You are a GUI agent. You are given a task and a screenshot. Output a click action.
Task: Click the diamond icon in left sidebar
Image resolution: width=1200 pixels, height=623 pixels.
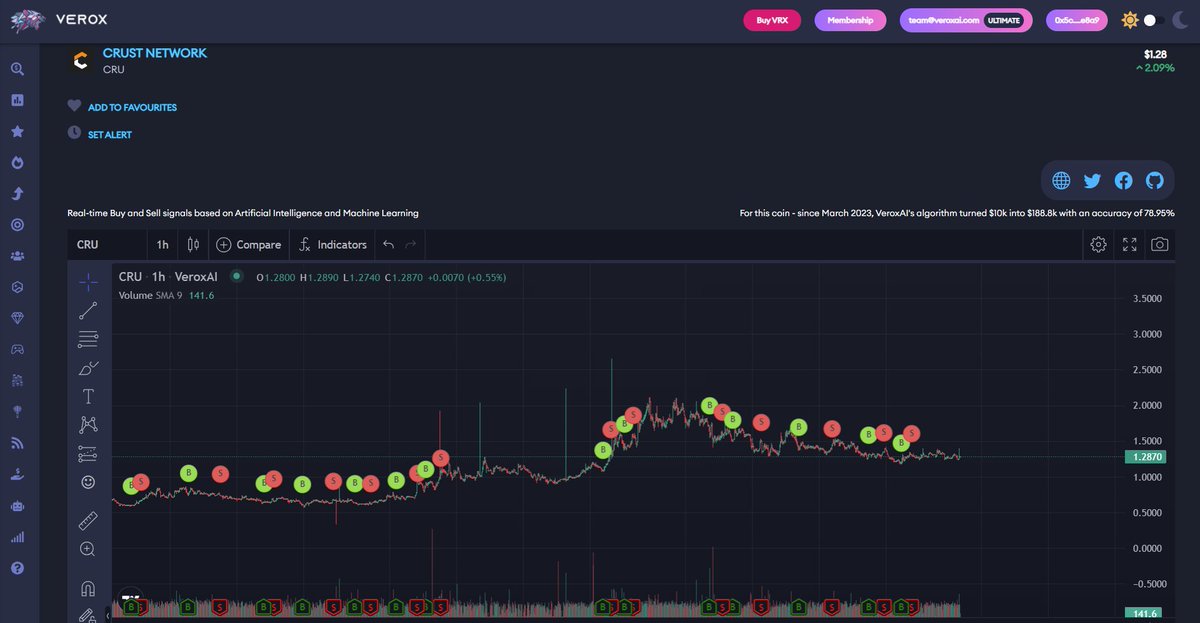[x=17, y=318]
